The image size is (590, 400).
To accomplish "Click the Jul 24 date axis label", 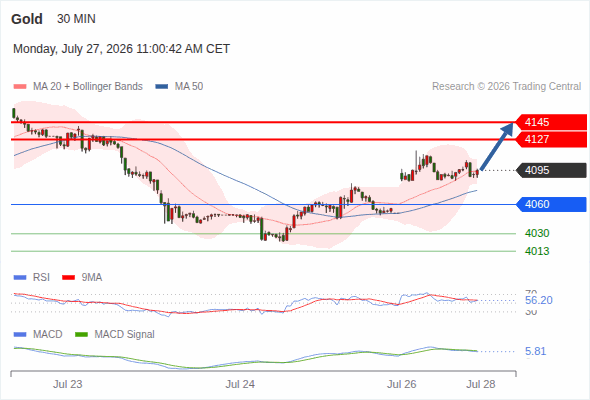I will pos(240,384).
